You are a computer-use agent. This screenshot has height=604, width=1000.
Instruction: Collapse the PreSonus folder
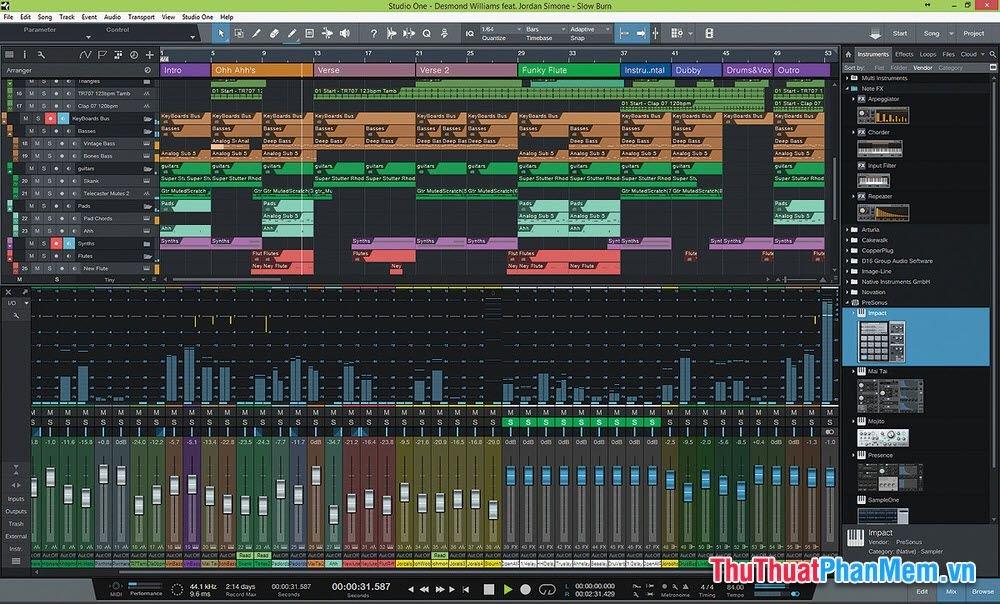[x=847, y=302]
